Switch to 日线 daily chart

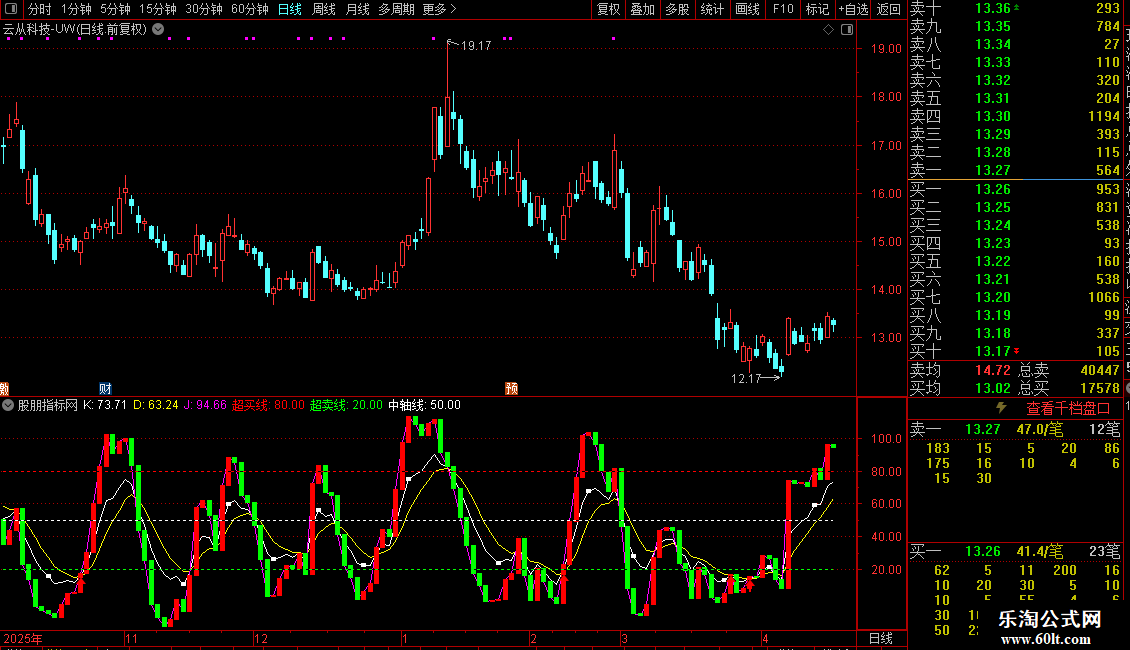coord(290,9)
